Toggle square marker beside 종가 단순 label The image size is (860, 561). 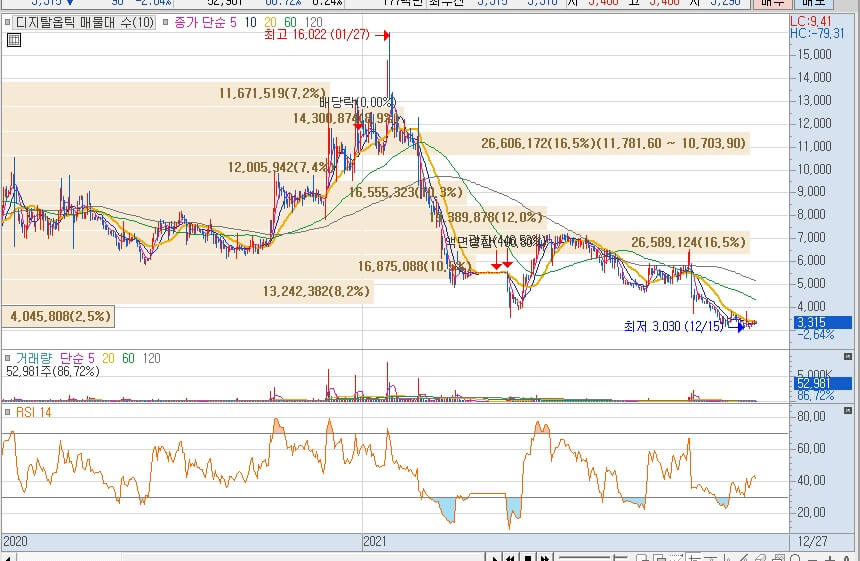point(166,22)
